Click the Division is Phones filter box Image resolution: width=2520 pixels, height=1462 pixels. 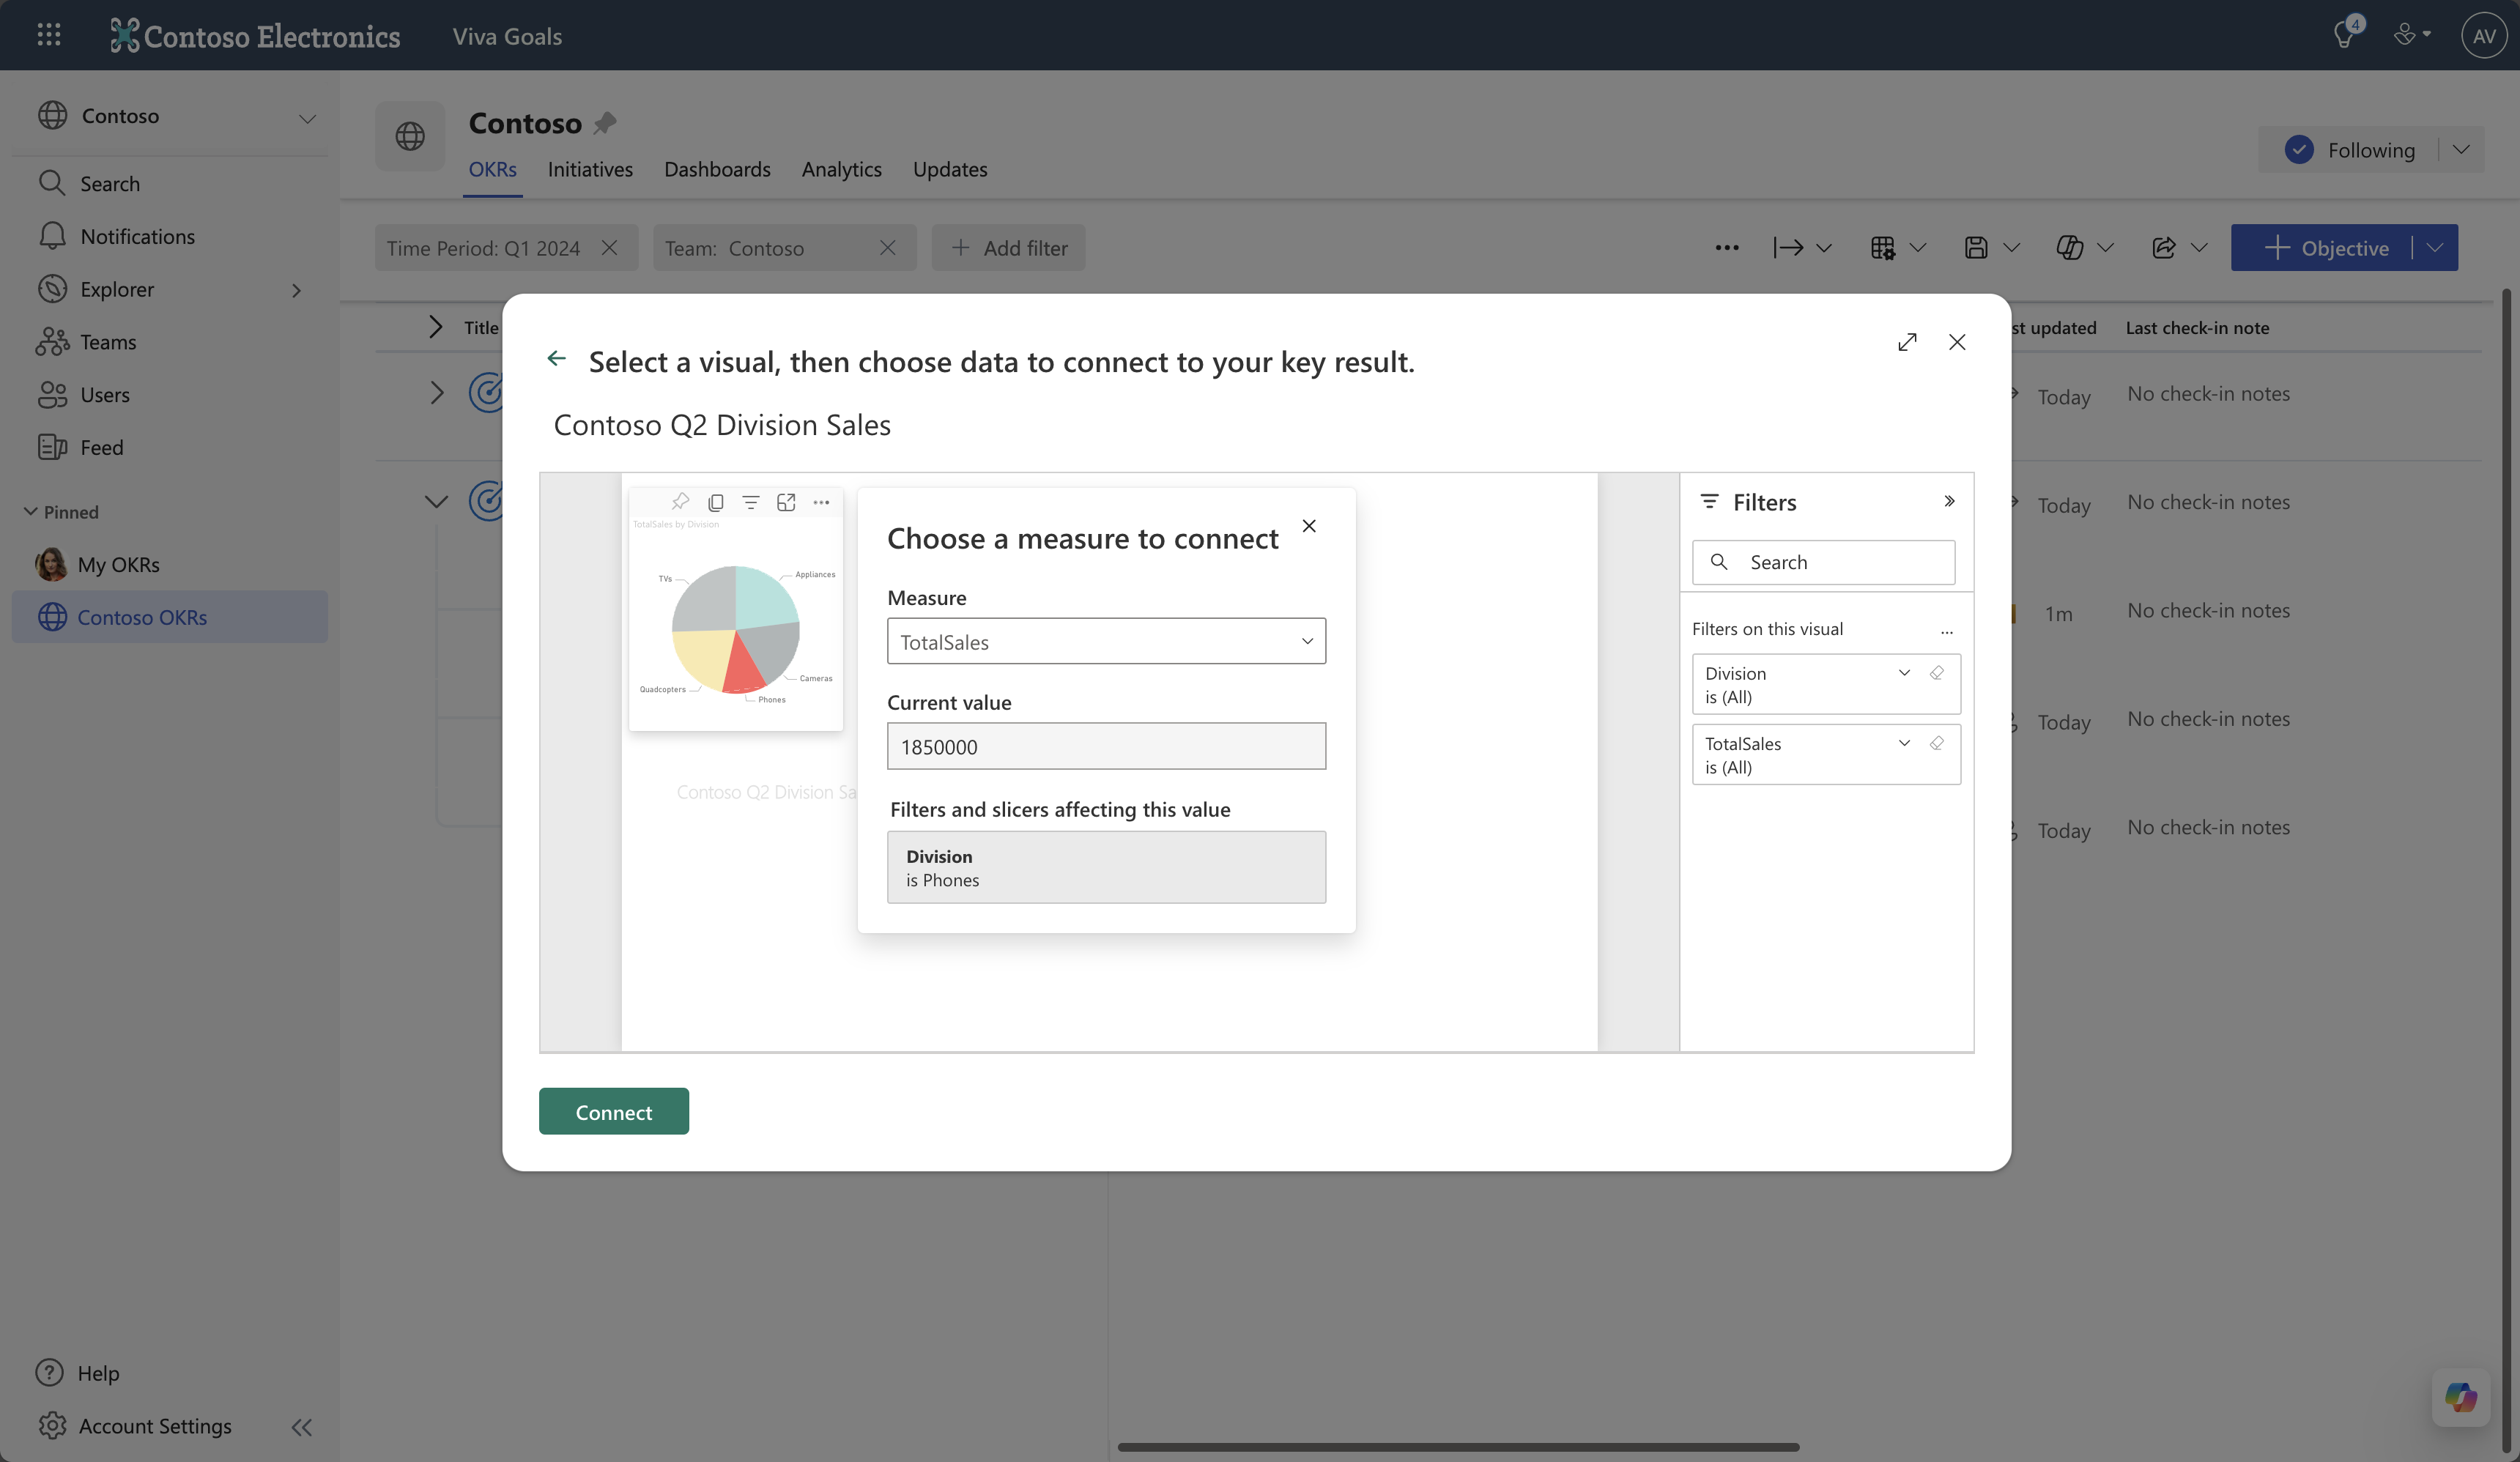1106,867
